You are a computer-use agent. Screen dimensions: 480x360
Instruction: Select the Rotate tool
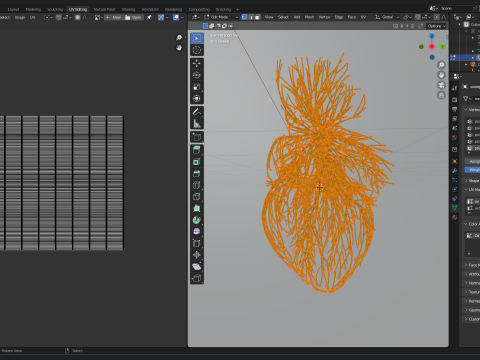click(x=197, y=75)
